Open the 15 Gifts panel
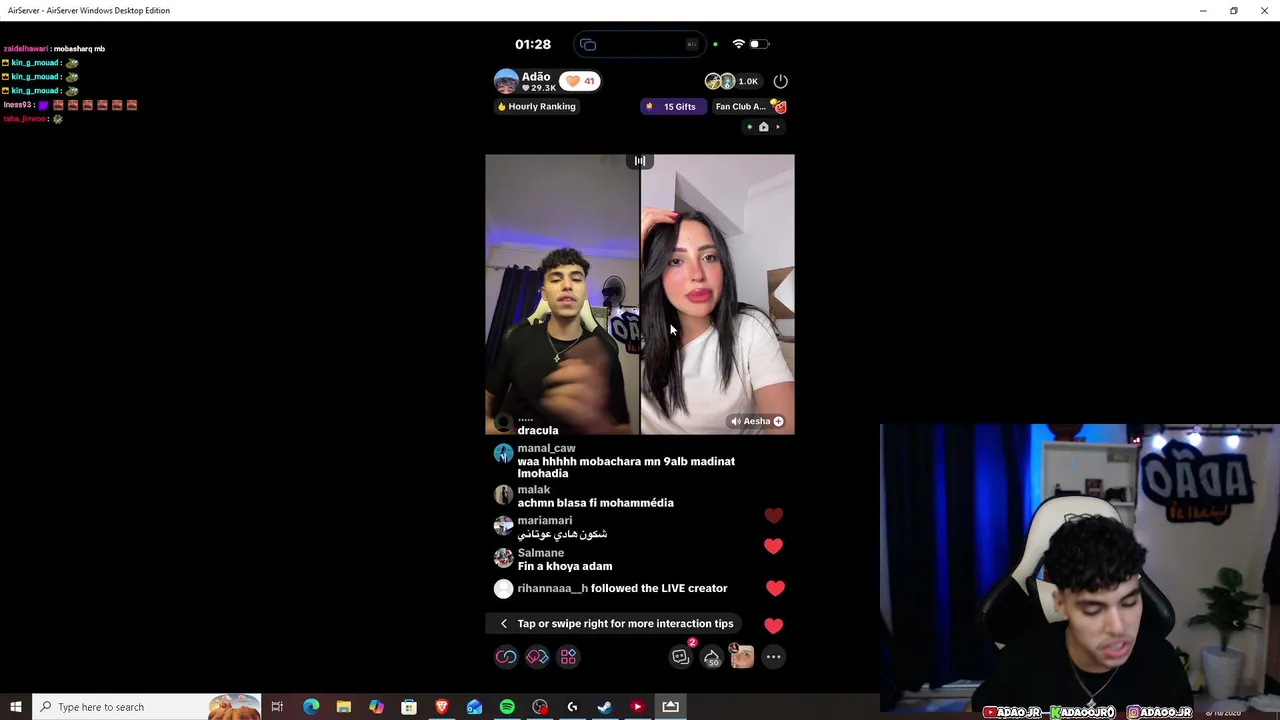1280x720 pixels. 671,106
